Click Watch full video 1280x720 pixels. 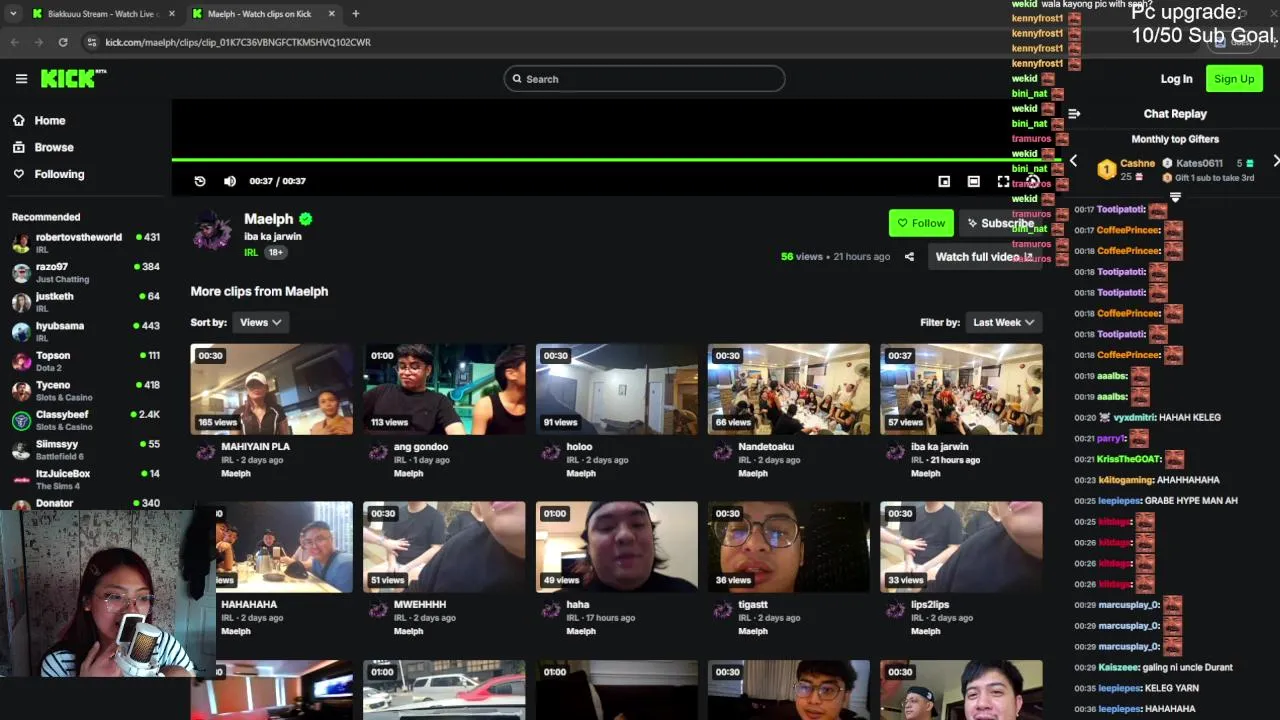[x=984, y=257]
